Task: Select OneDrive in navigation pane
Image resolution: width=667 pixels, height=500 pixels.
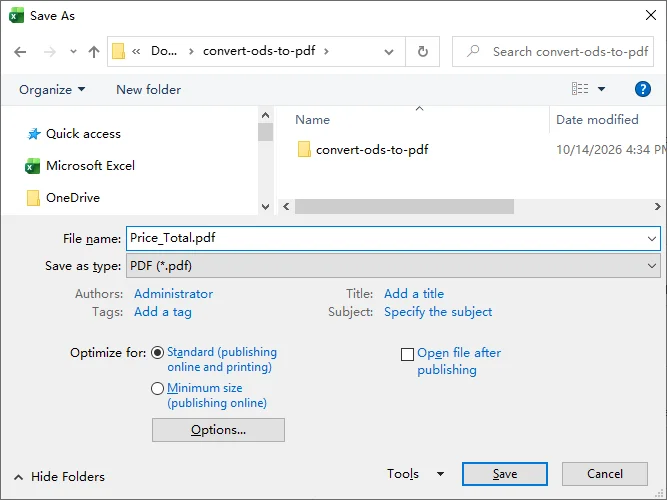Action: click(x=73, y=197)
